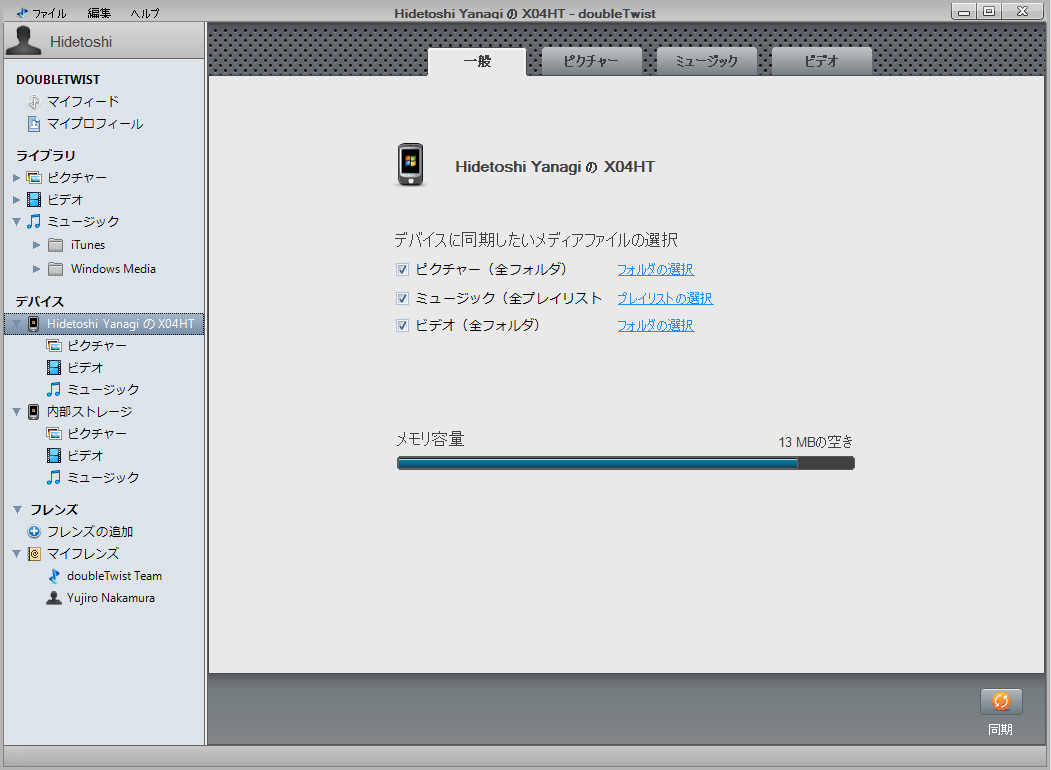
Task: Toggle the ビデオ（全フォルダ） checkbox
Action: (x=402, y=325)
